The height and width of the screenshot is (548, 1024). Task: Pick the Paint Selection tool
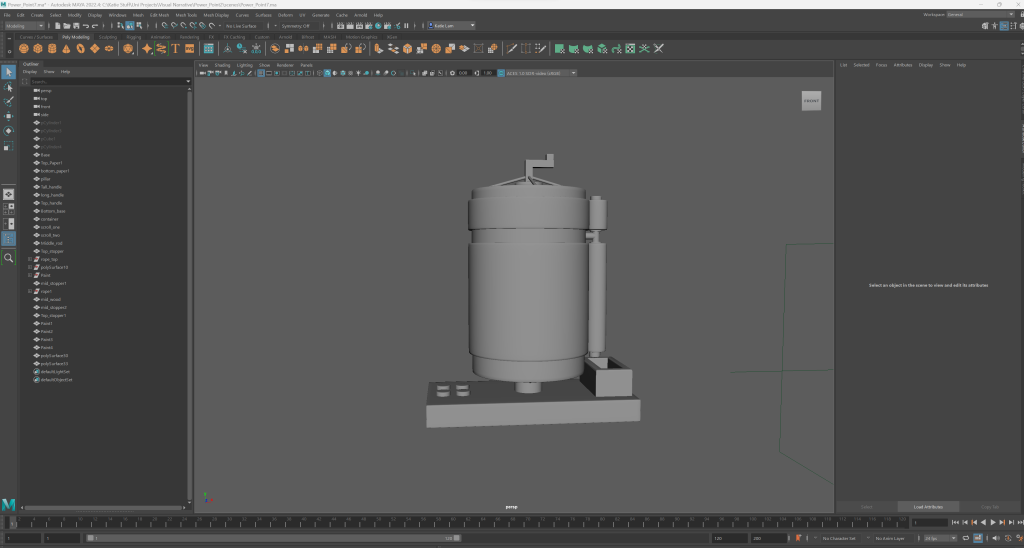9,101
